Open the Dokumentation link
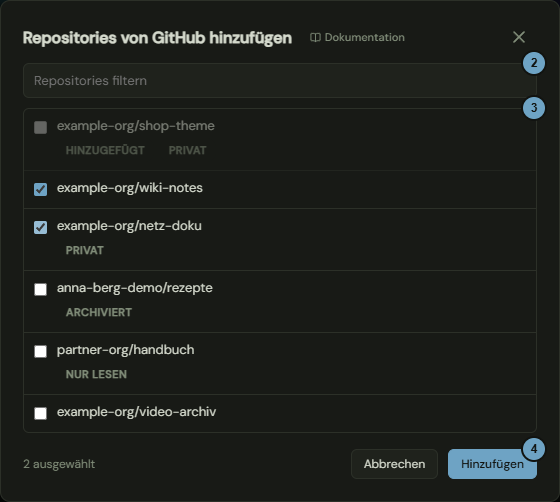The width and height of the screenshot is (560, 502). 357,37
